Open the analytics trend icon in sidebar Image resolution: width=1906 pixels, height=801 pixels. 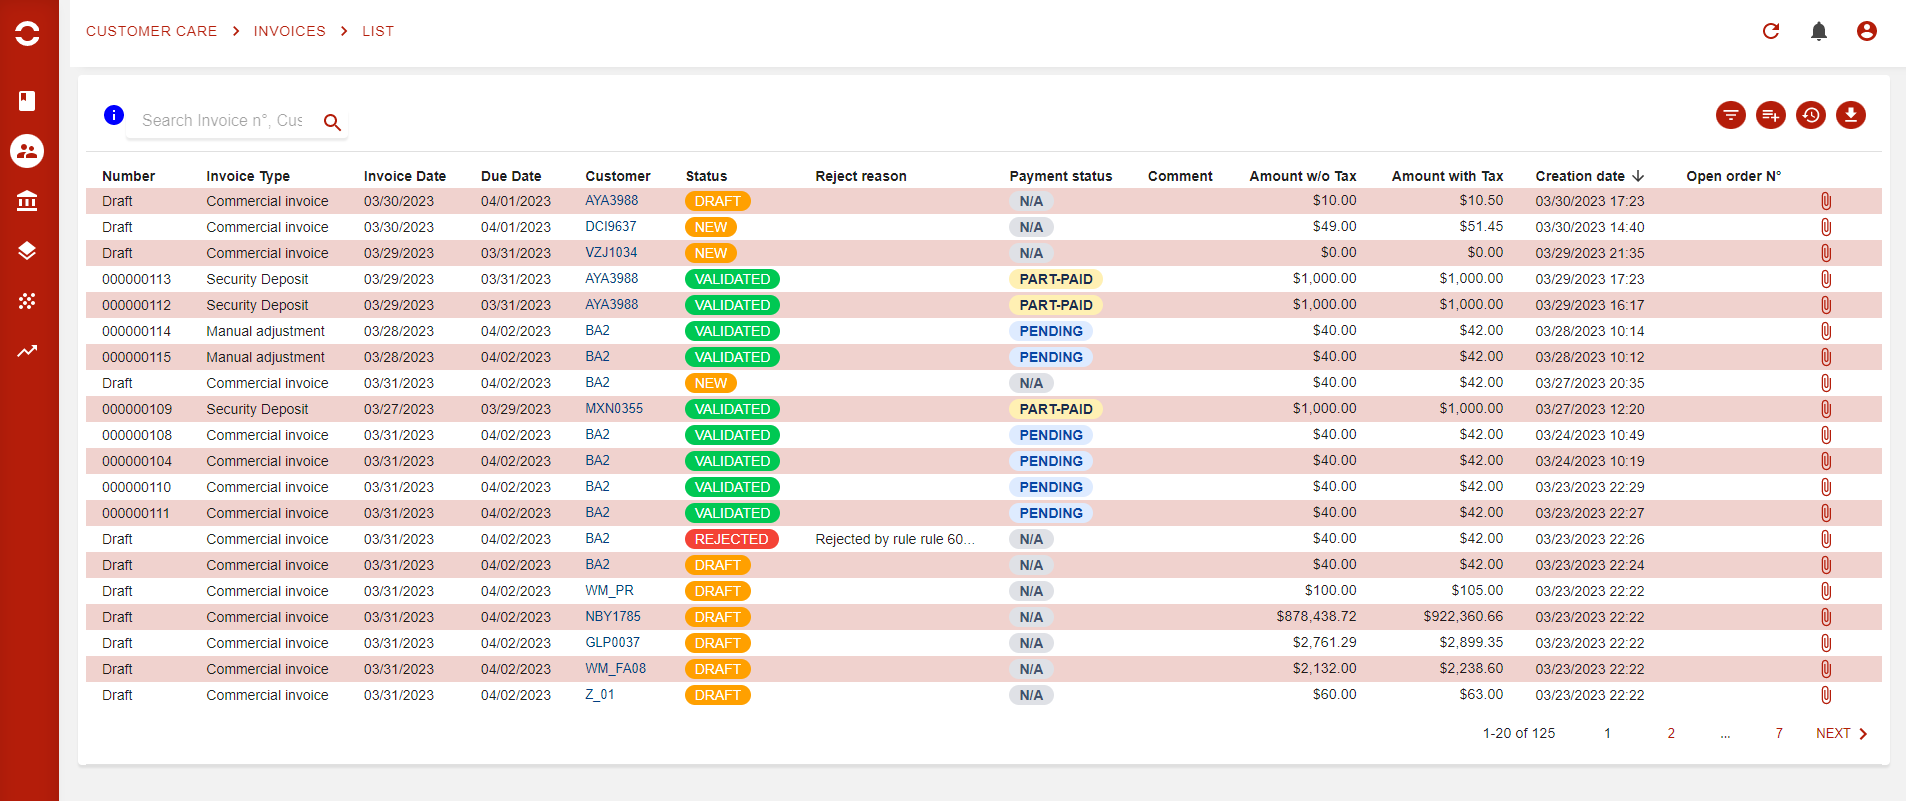coord(27,351)
